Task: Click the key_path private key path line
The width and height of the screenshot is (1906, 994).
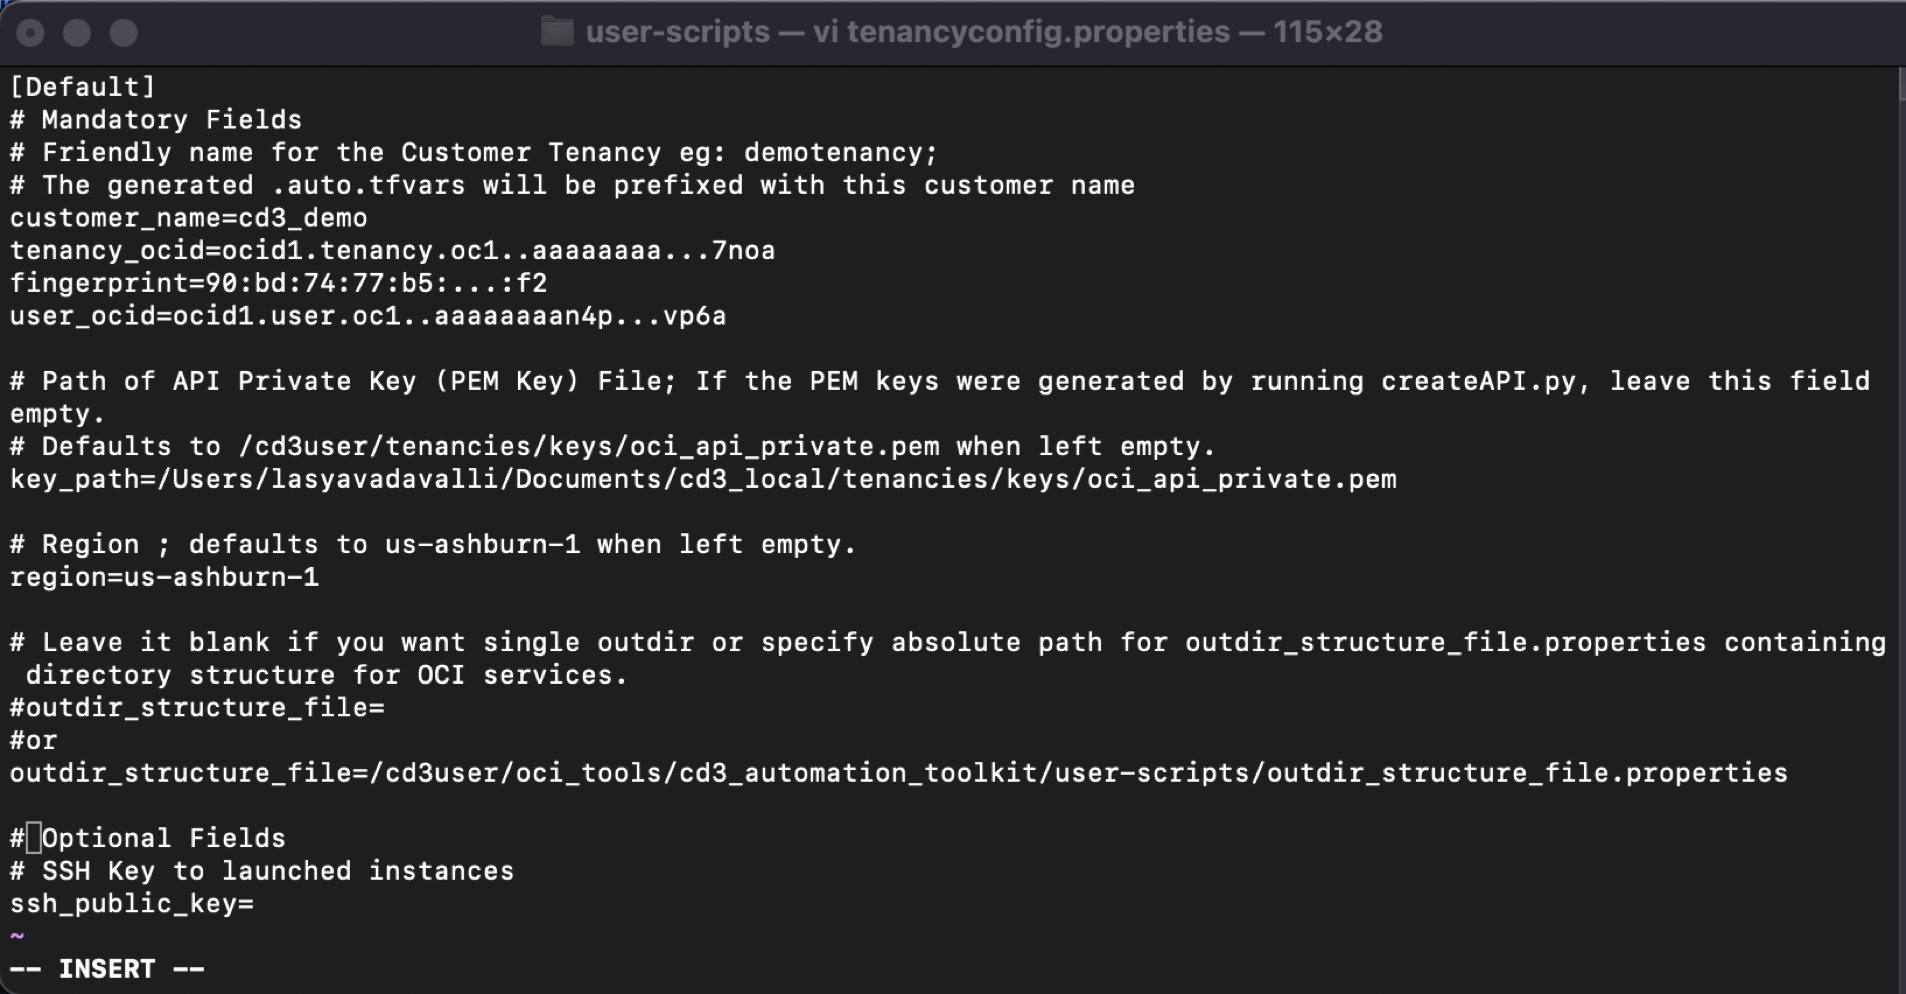Action: click(703, 480)
